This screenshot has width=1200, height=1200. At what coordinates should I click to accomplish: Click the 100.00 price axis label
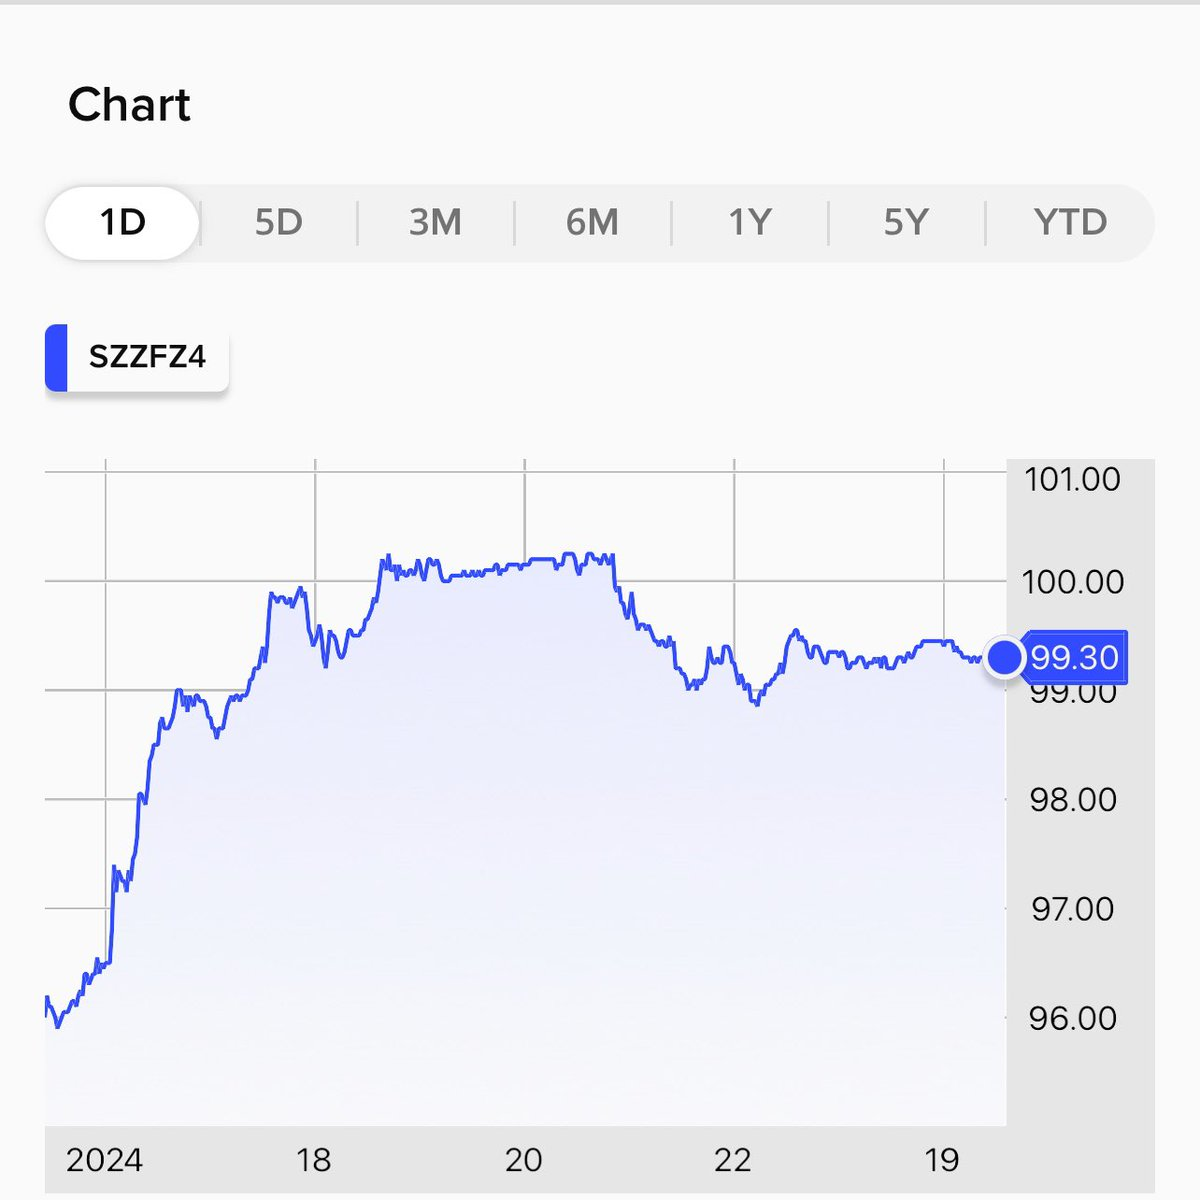(1072, 581)
